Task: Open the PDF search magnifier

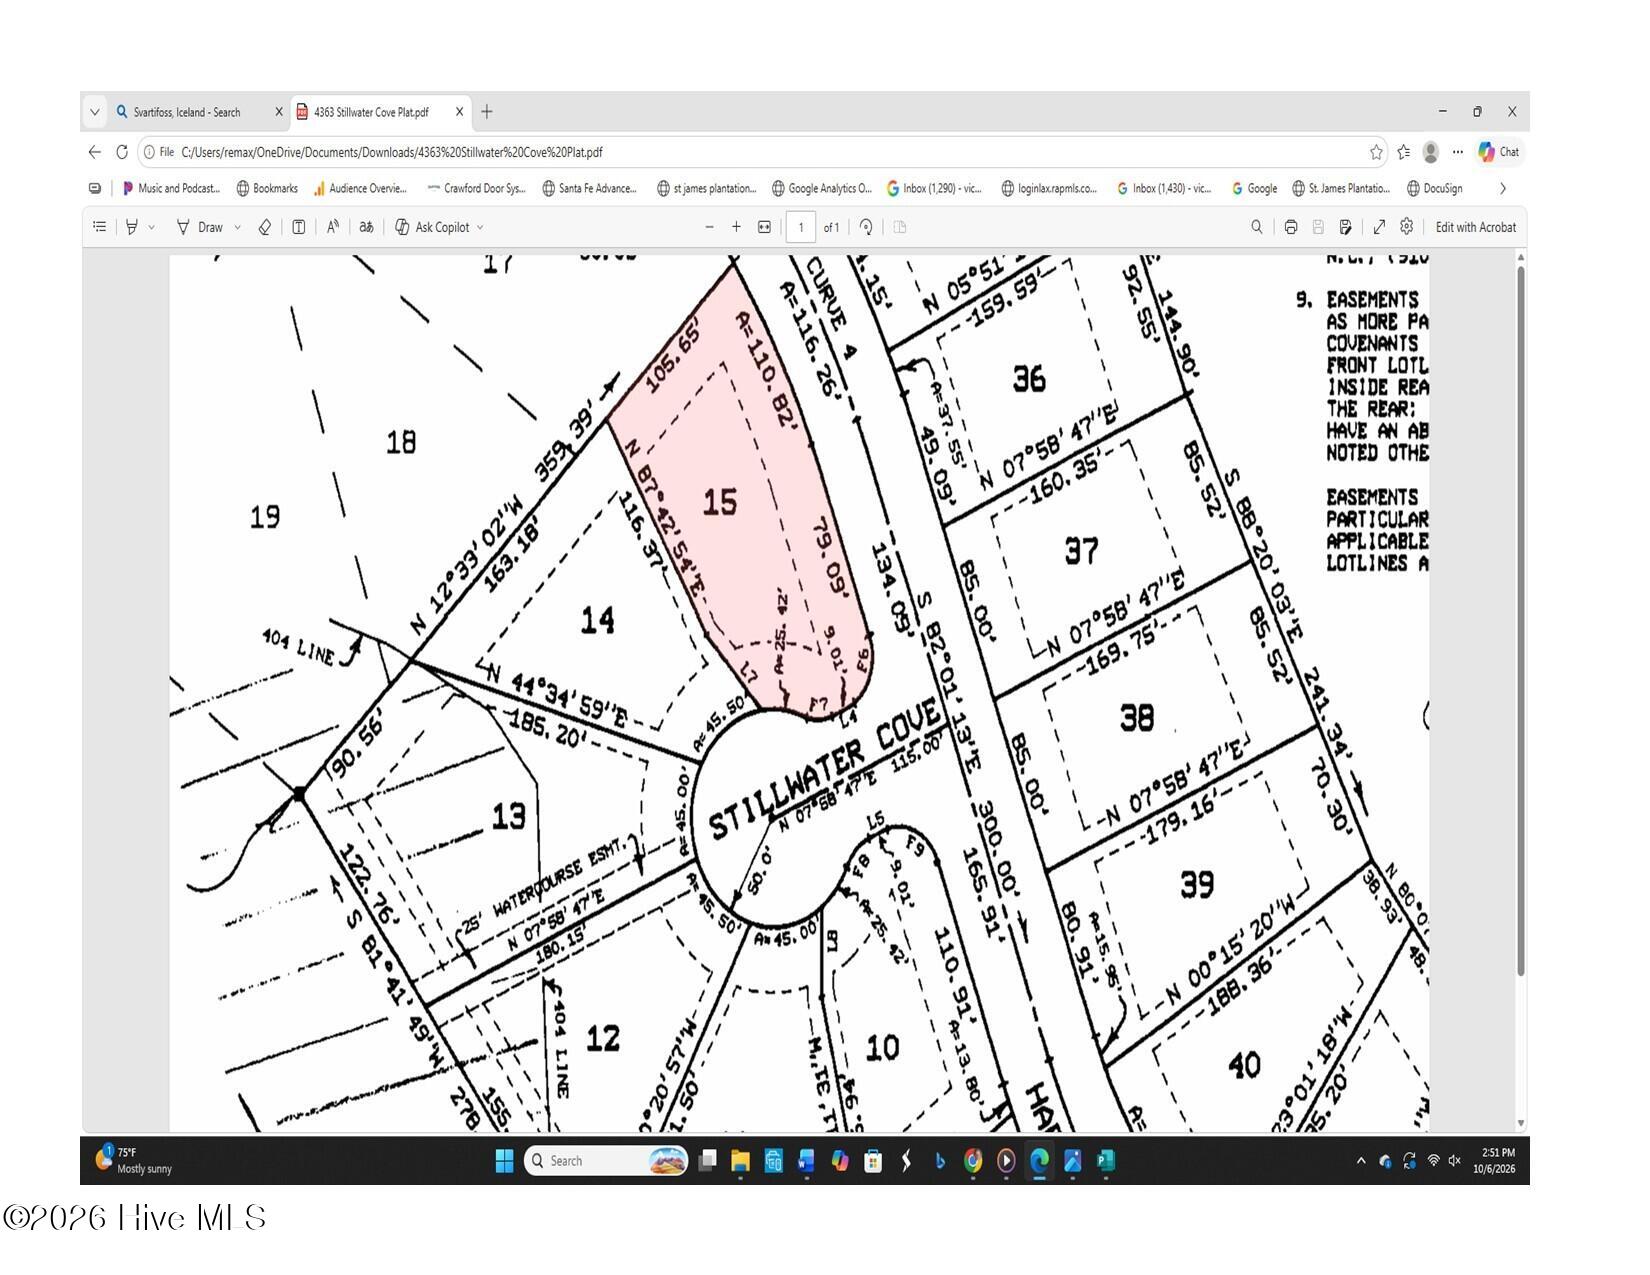Action: (1257, 228)
